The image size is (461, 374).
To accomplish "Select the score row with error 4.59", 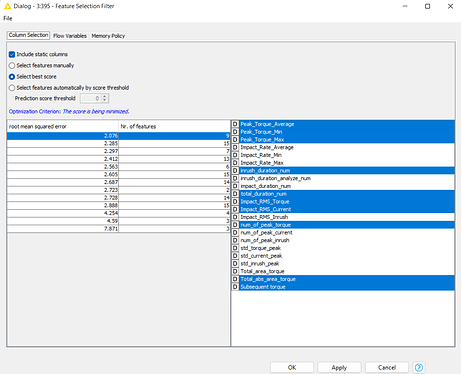I will click(118, 221).
